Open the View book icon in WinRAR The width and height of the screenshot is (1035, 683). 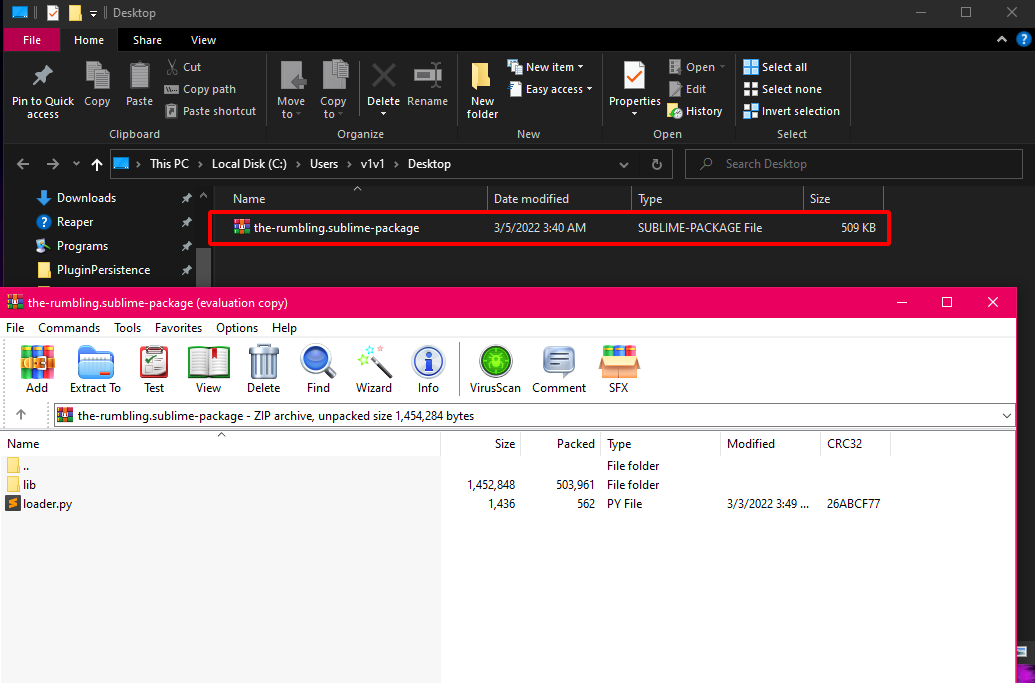click(209, 369)
